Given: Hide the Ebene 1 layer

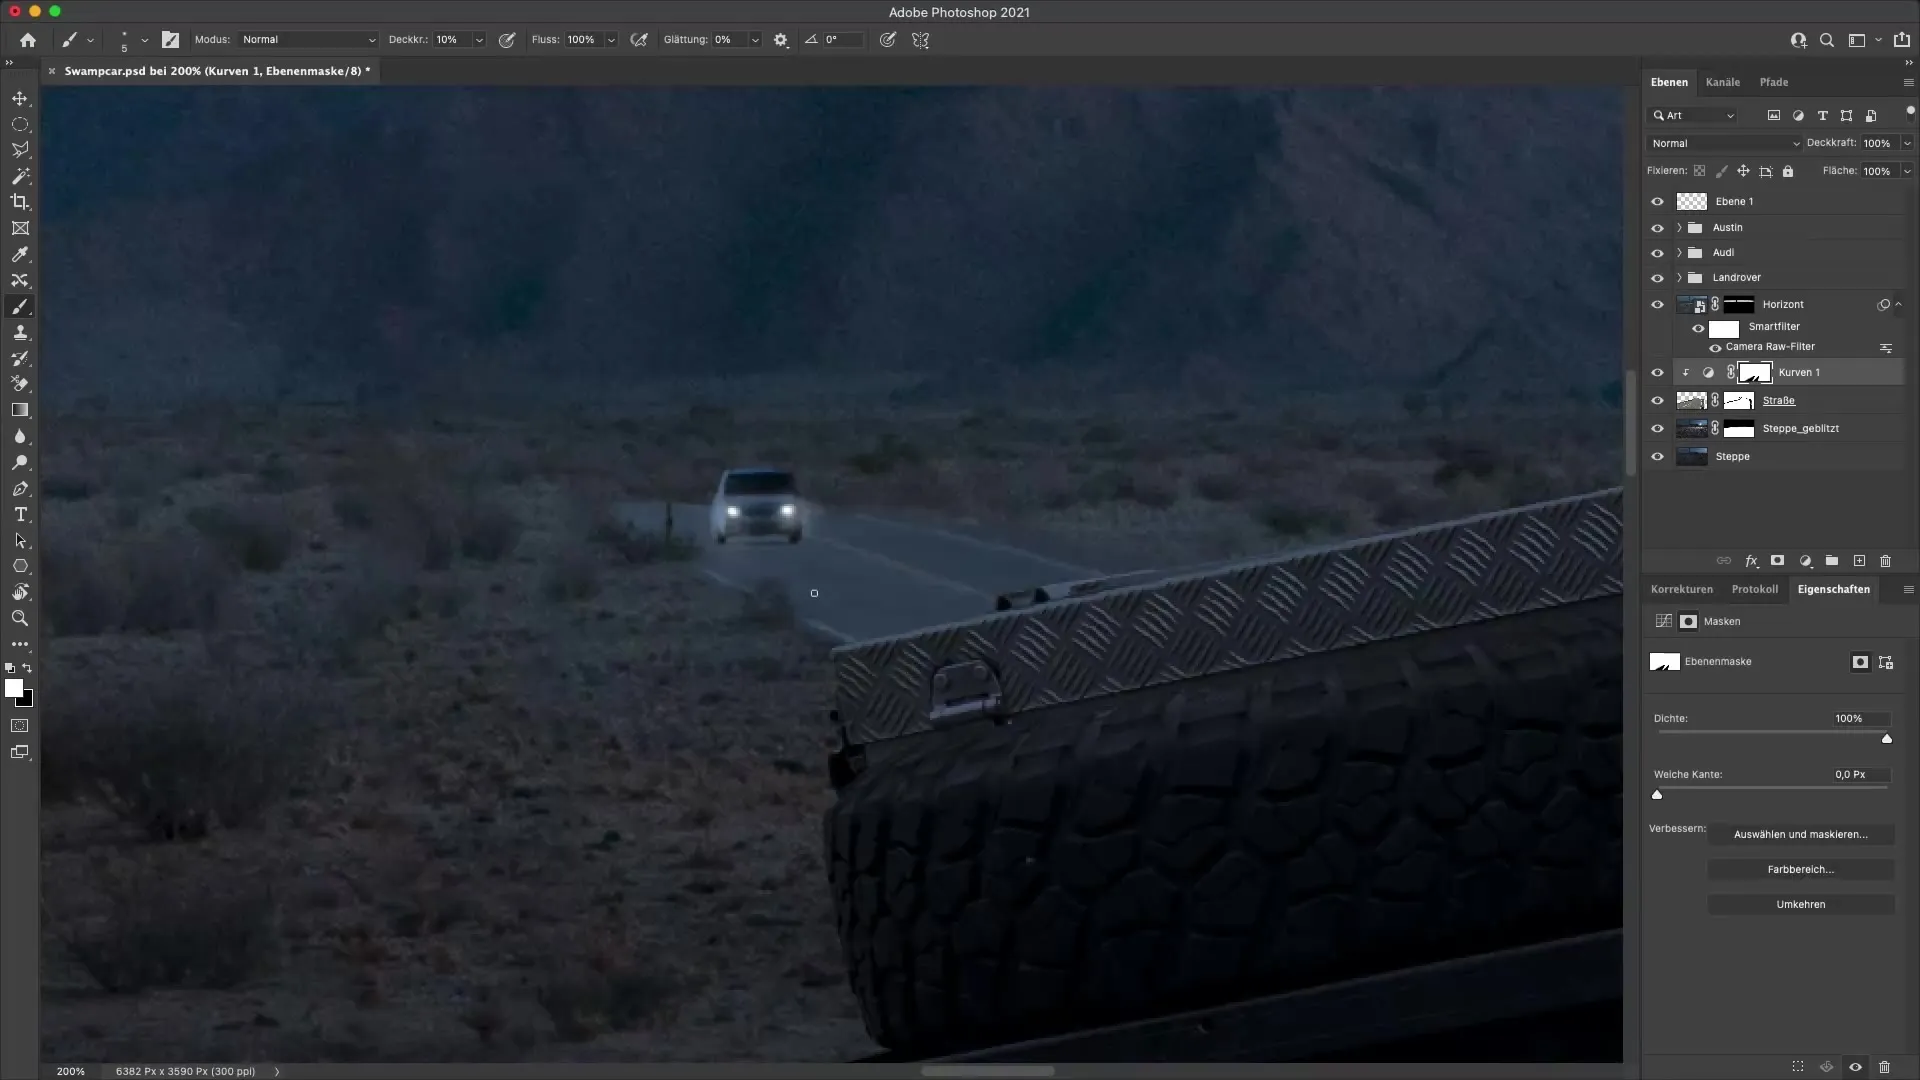Looking at the screenshot, I should click(x=1658, y=201).
